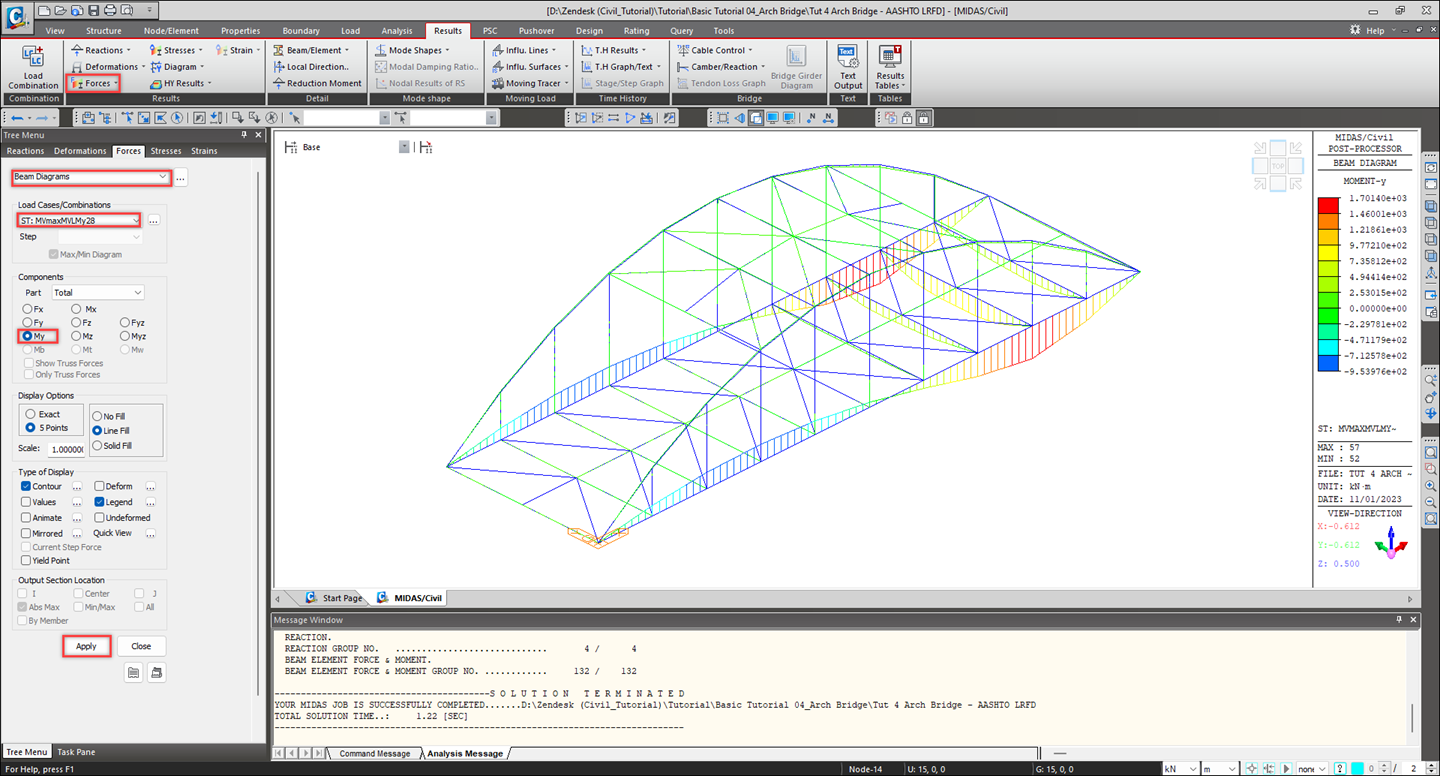
Task: Select the Mz component radio button
Action: 77,337
